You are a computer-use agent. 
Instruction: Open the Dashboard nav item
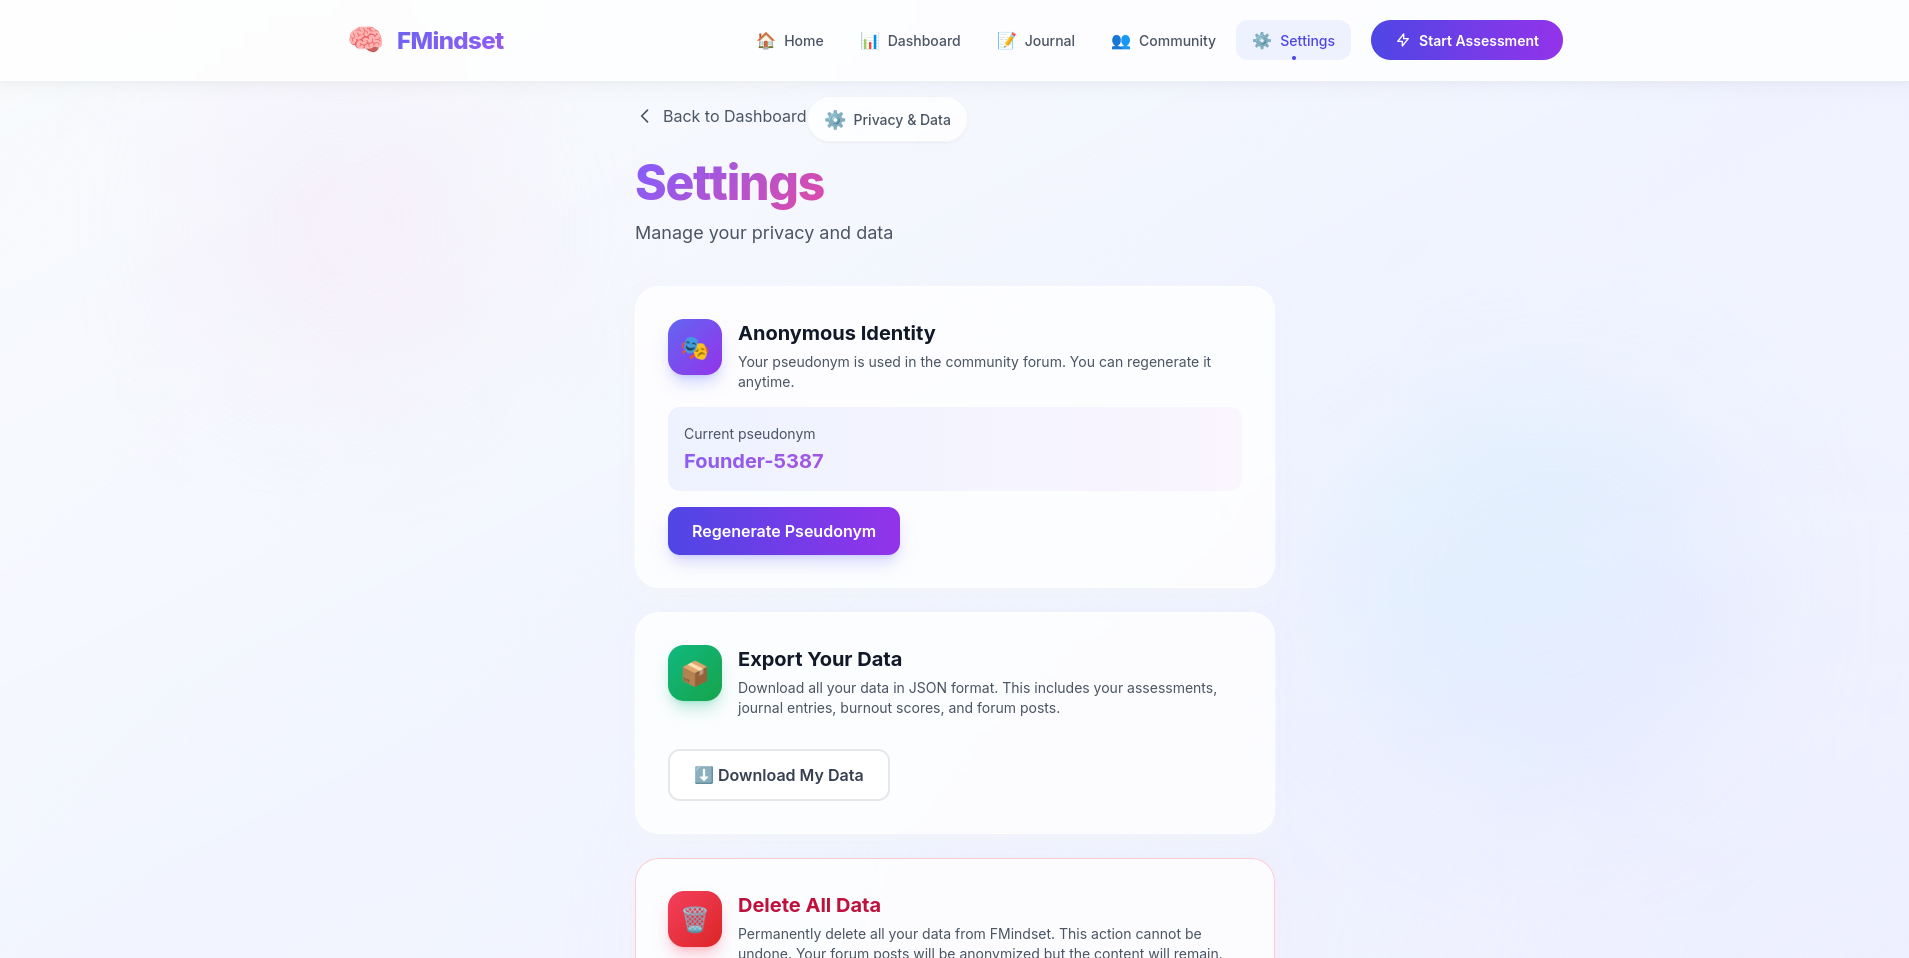910,41
